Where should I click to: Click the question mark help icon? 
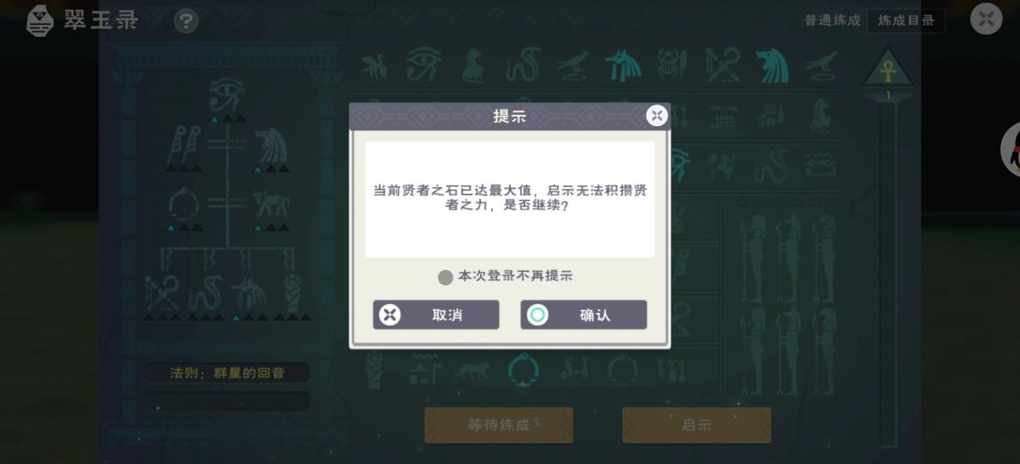pyautogui.click(x=186, y=22)
